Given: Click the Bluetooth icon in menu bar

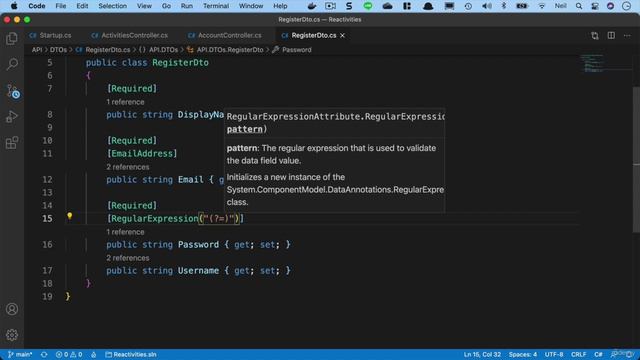Looking at the screenshot, I should [504, 6].
